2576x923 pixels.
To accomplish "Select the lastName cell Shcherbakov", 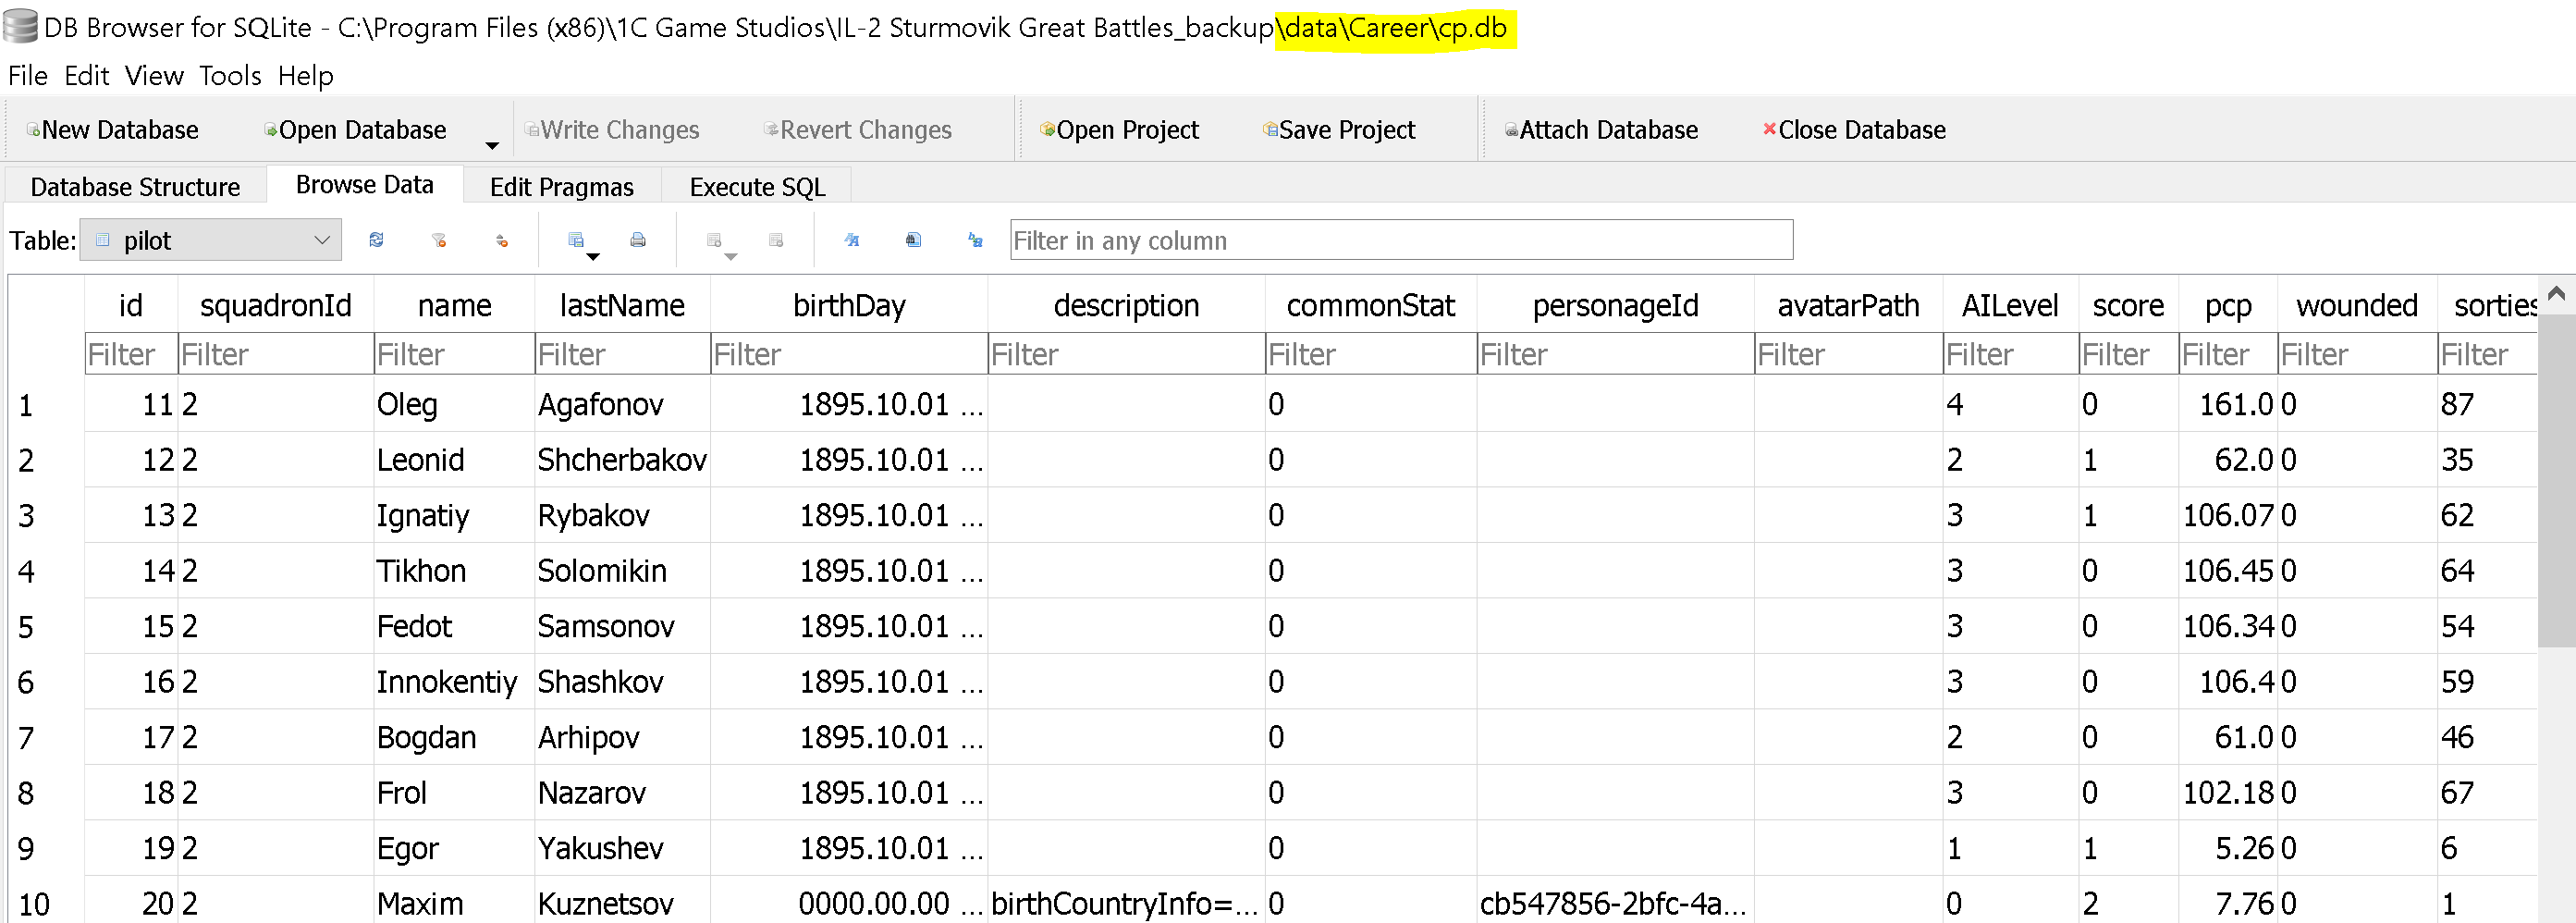I will [x=622, y=460].
